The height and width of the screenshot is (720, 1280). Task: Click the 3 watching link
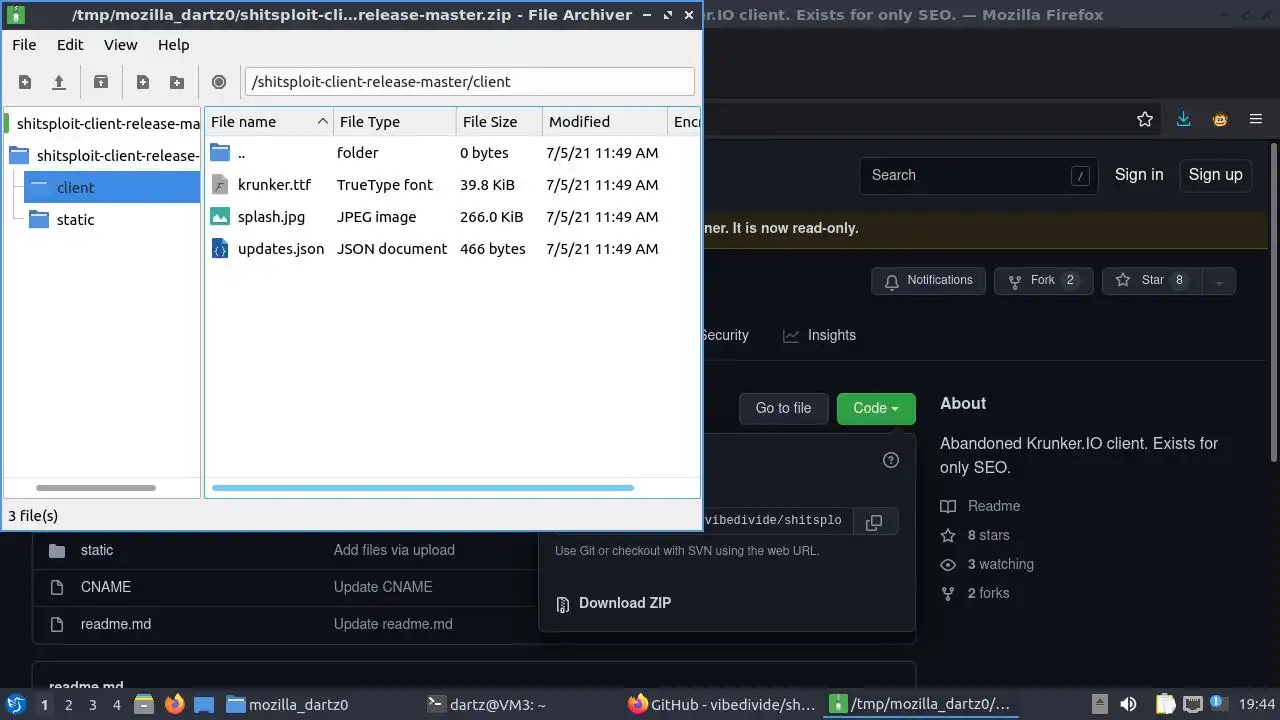pos(1000,564)
